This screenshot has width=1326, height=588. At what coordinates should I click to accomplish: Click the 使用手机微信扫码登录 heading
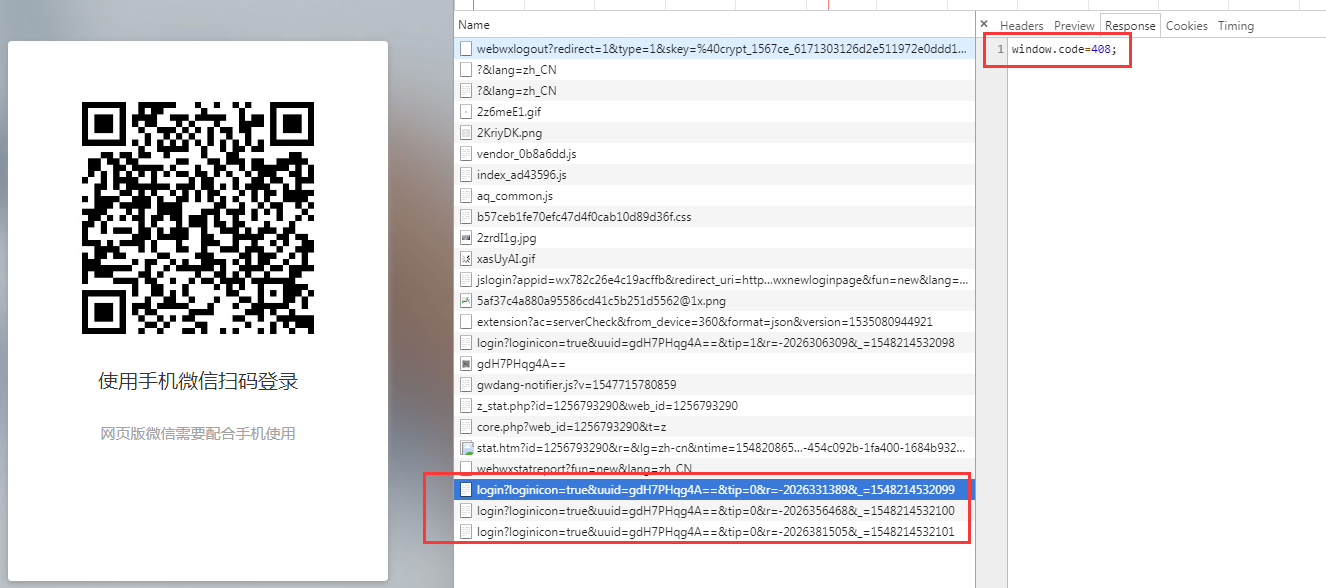198,381
